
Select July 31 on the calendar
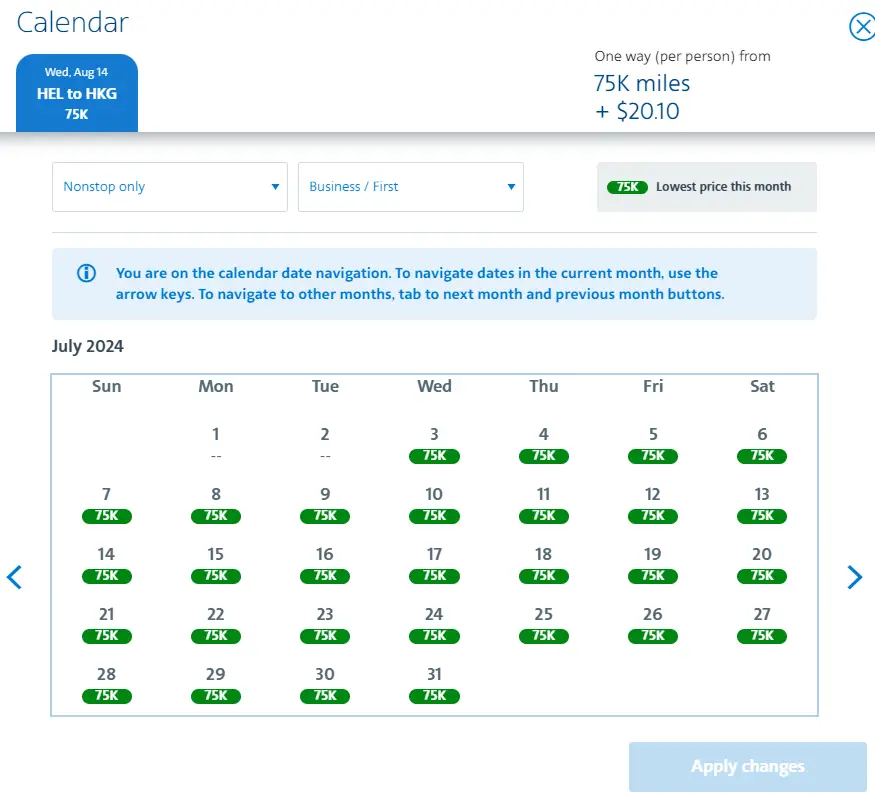click(x=434, y=684)
